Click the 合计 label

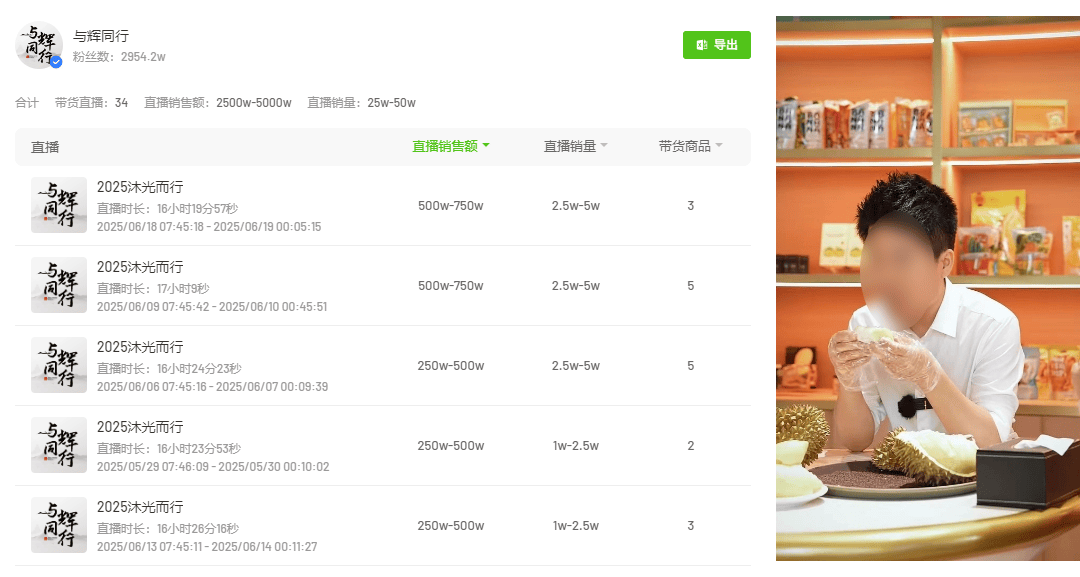tap(27, 103)
